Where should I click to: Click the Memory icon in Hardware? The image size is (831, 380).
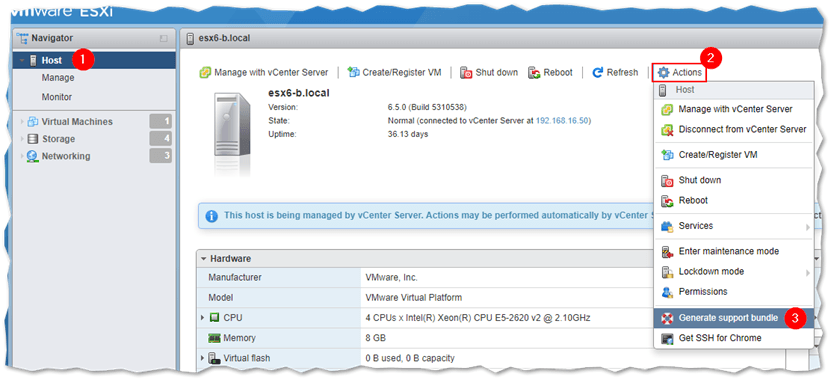pyautogui.click(x=214, y=338)
